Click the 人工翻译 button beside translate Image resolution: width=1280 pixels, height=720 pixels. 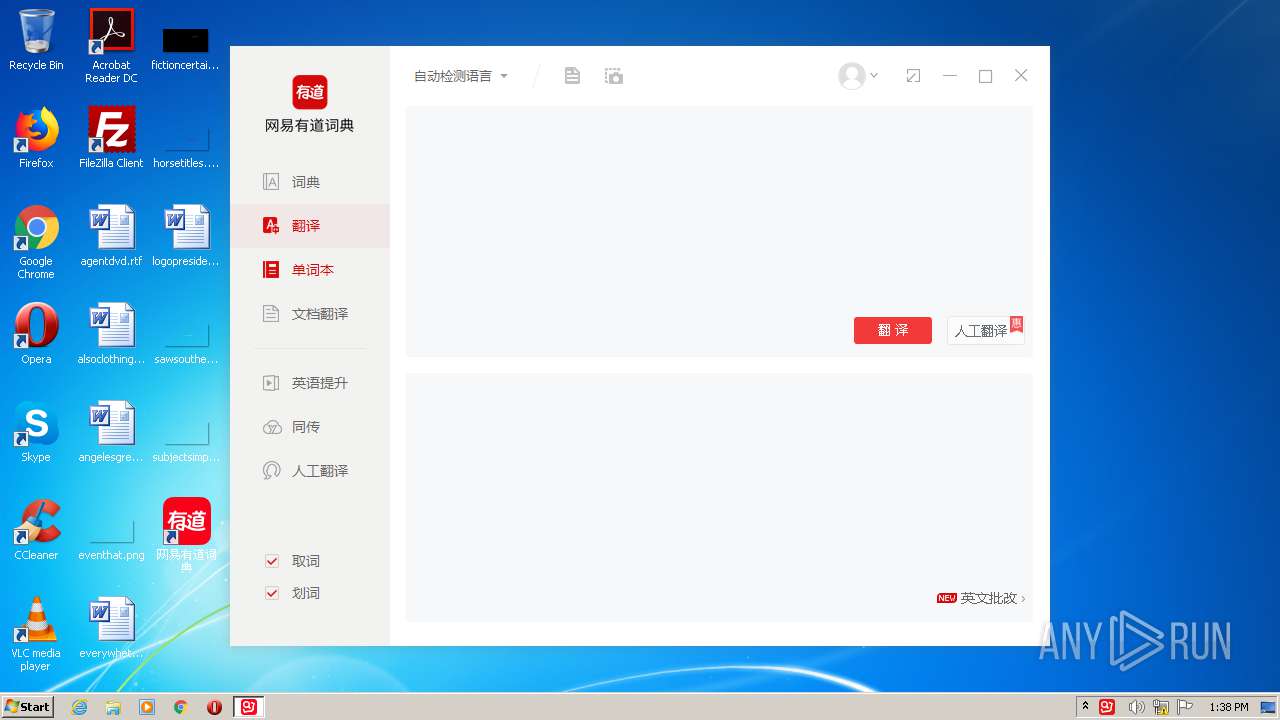[985, 330]
